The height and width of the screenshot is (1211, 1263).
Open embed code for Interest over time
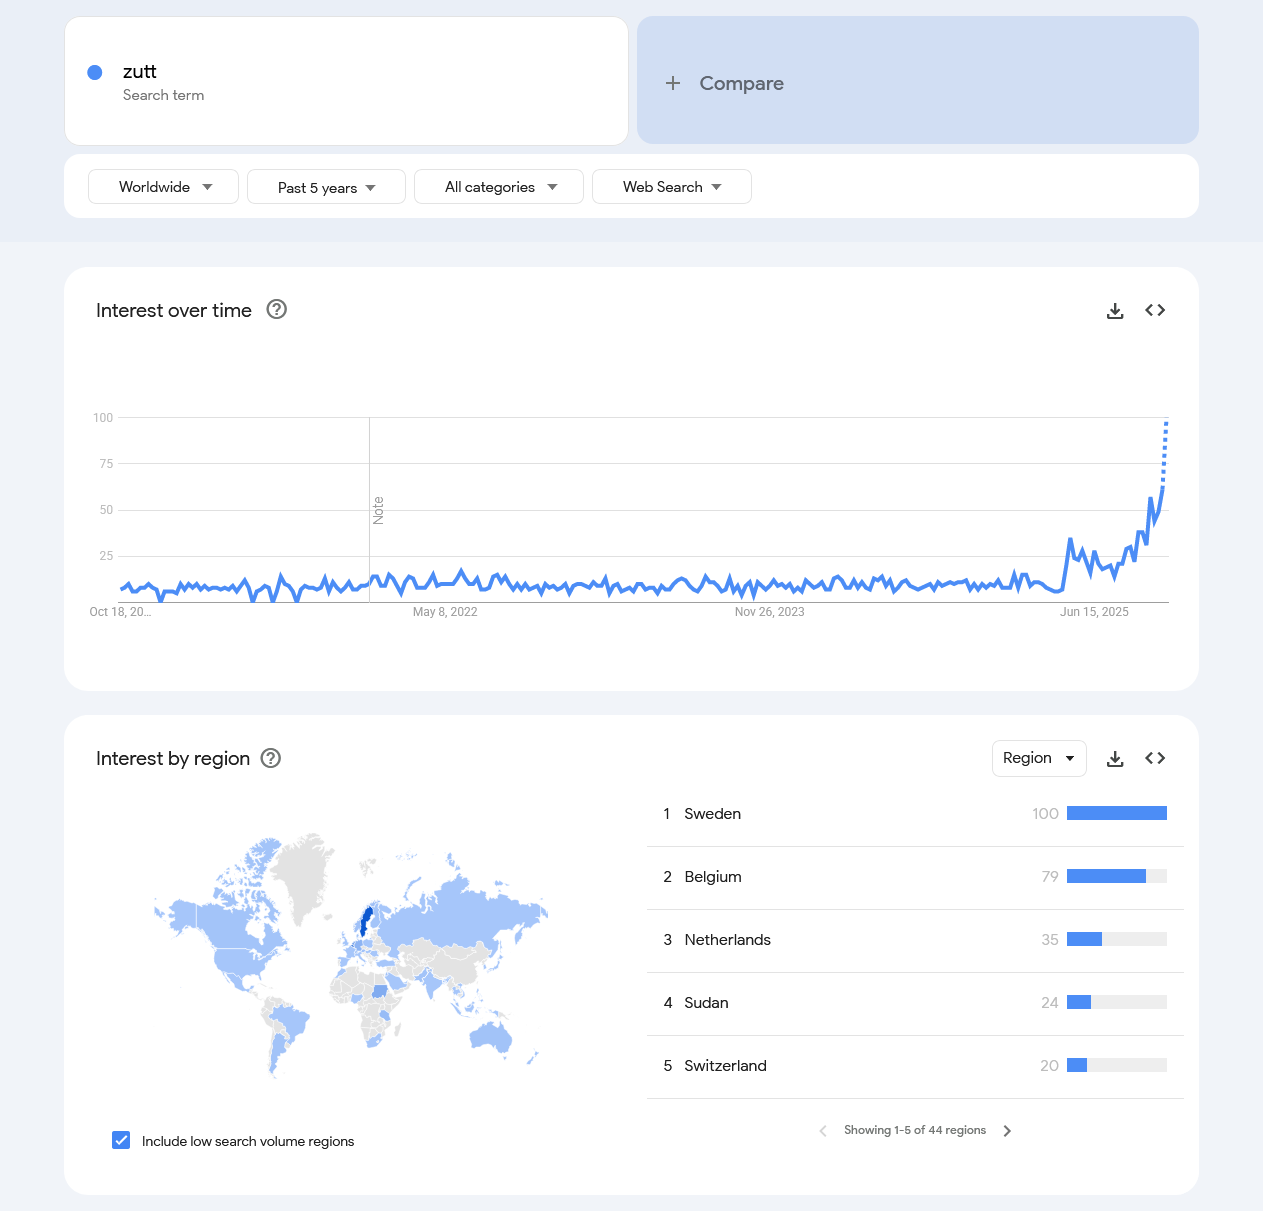(x=1155, y=310)
